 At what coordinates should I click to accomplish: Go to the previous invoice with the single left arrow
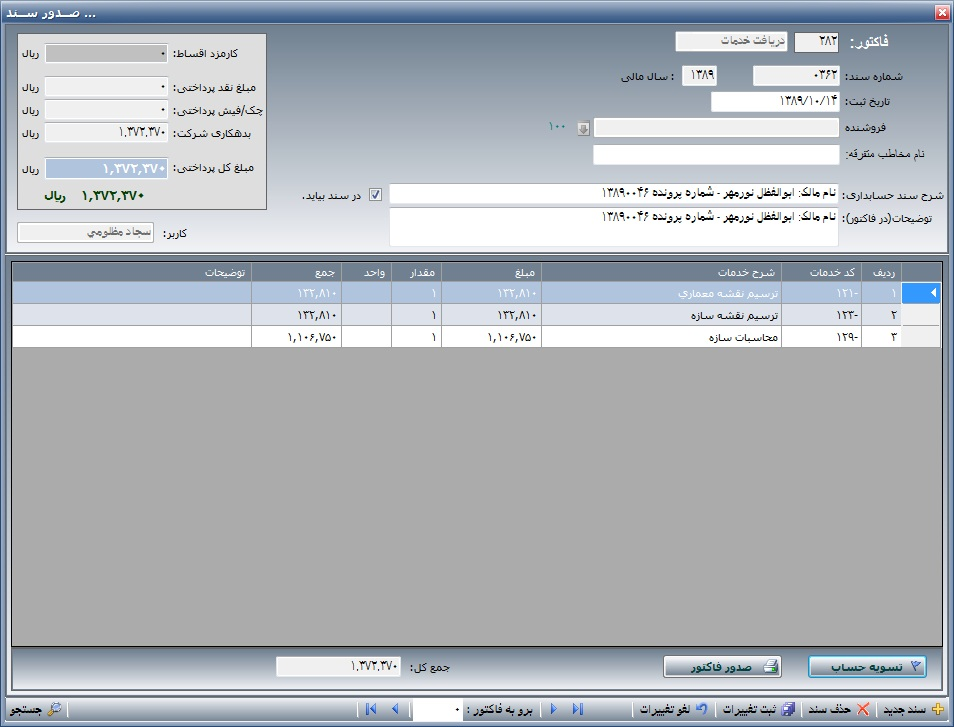point(395,709)
